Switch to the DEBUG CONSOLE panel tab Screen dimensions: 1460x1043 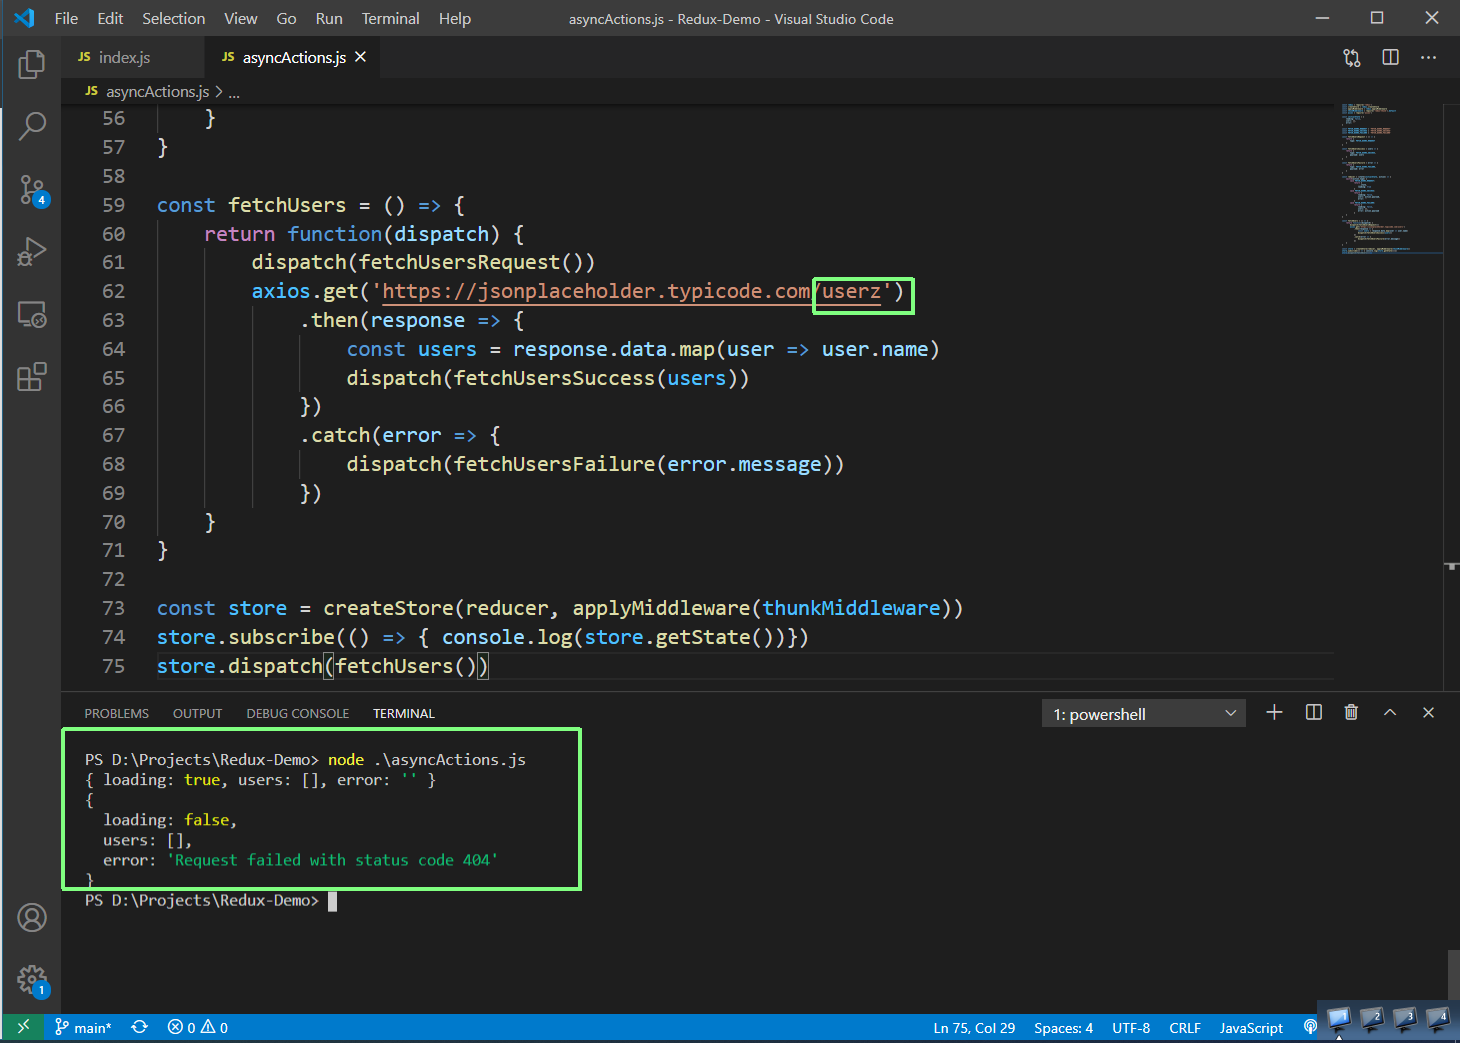tap(298, 713)
